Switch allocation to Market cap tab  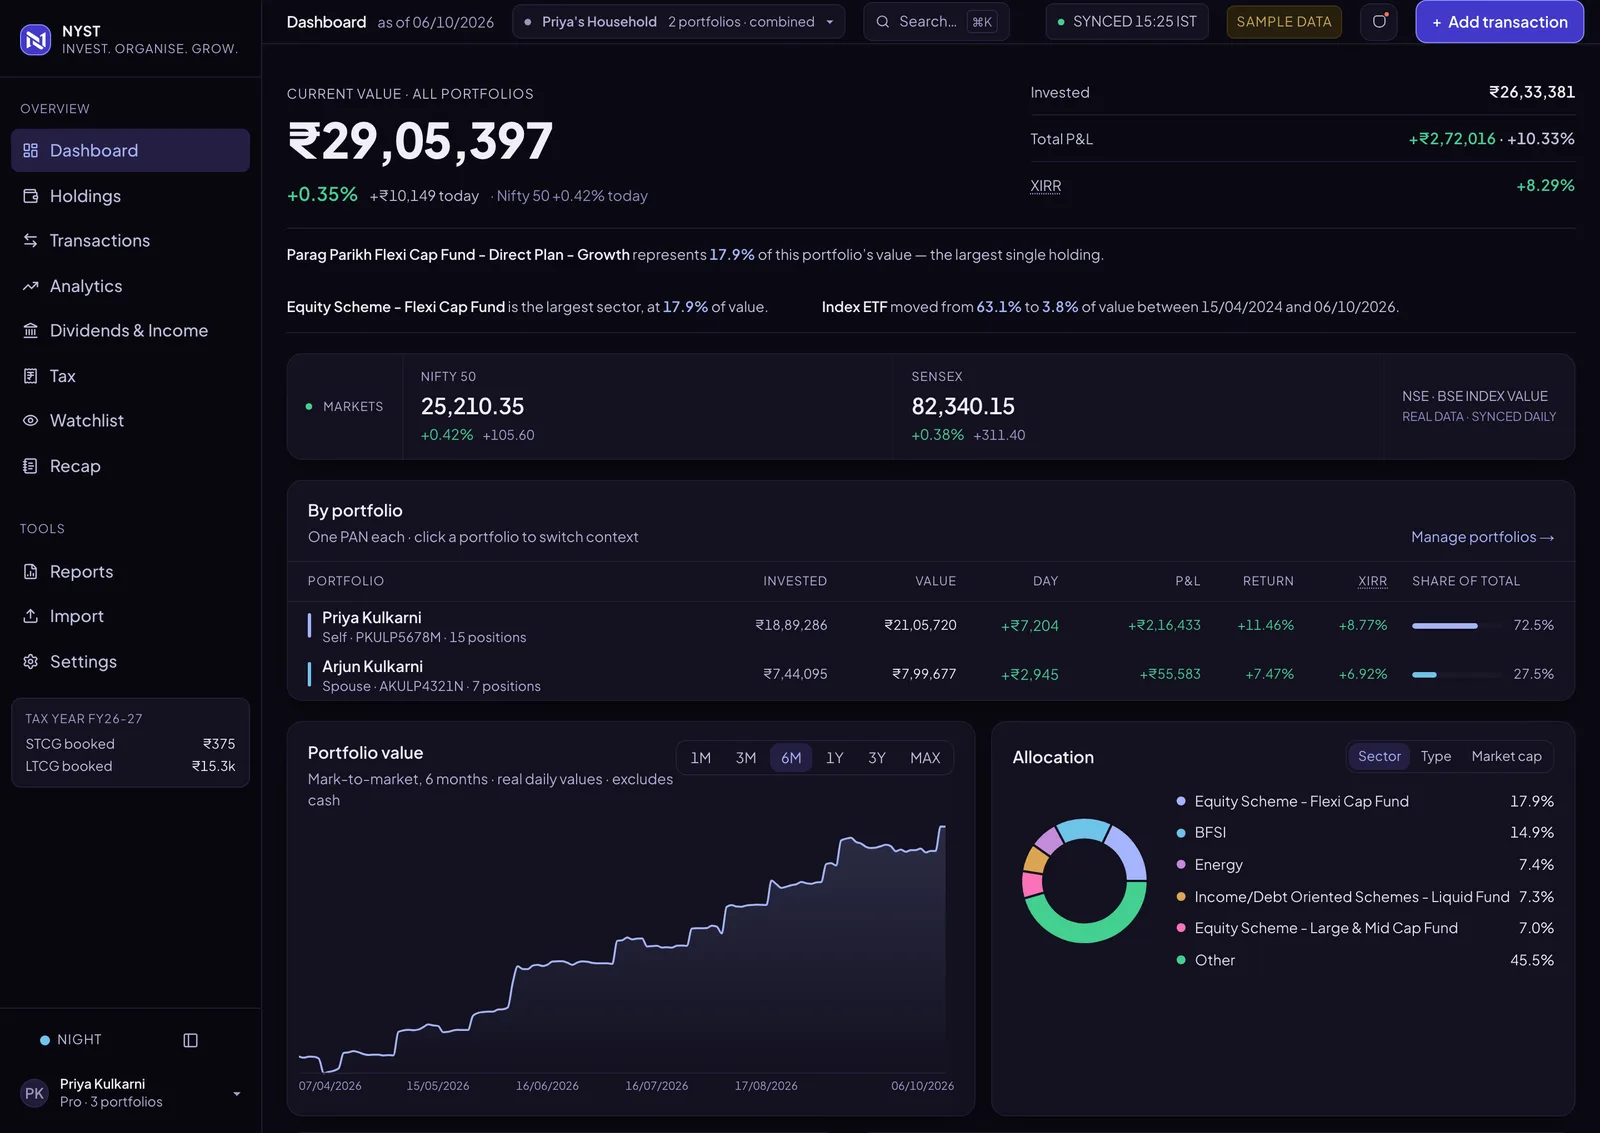(1506, 756)
